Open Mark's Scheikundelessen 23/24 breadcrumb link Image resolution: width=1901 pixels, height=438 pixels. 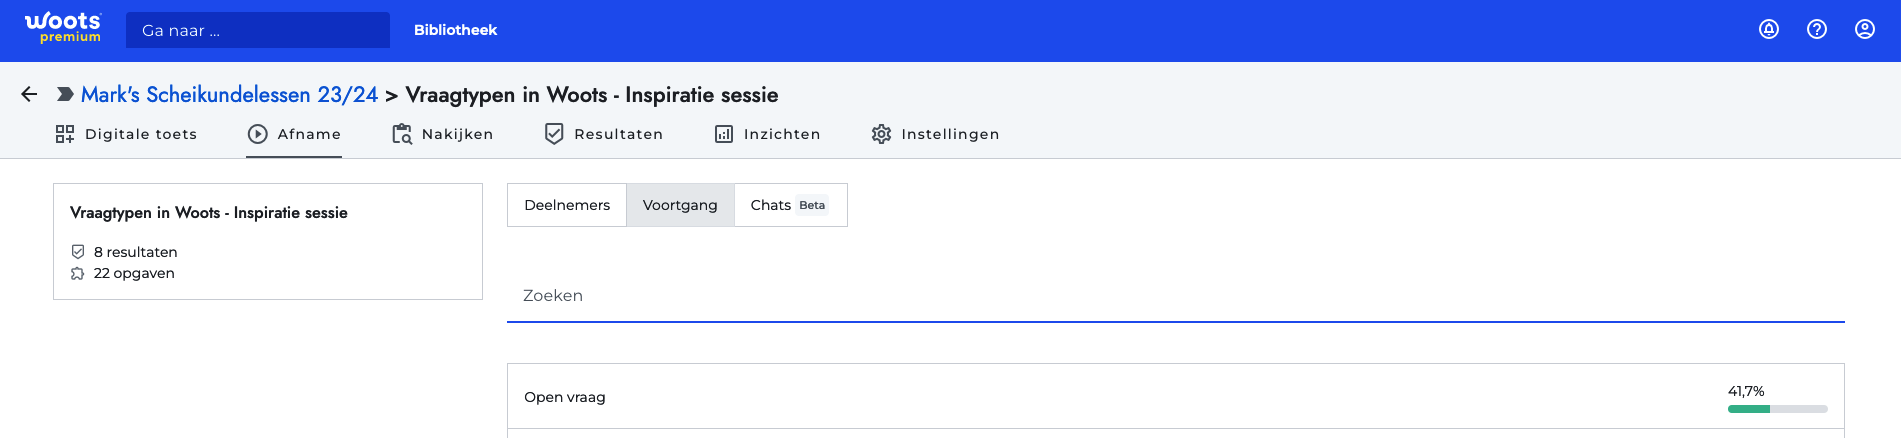point(229,95)
